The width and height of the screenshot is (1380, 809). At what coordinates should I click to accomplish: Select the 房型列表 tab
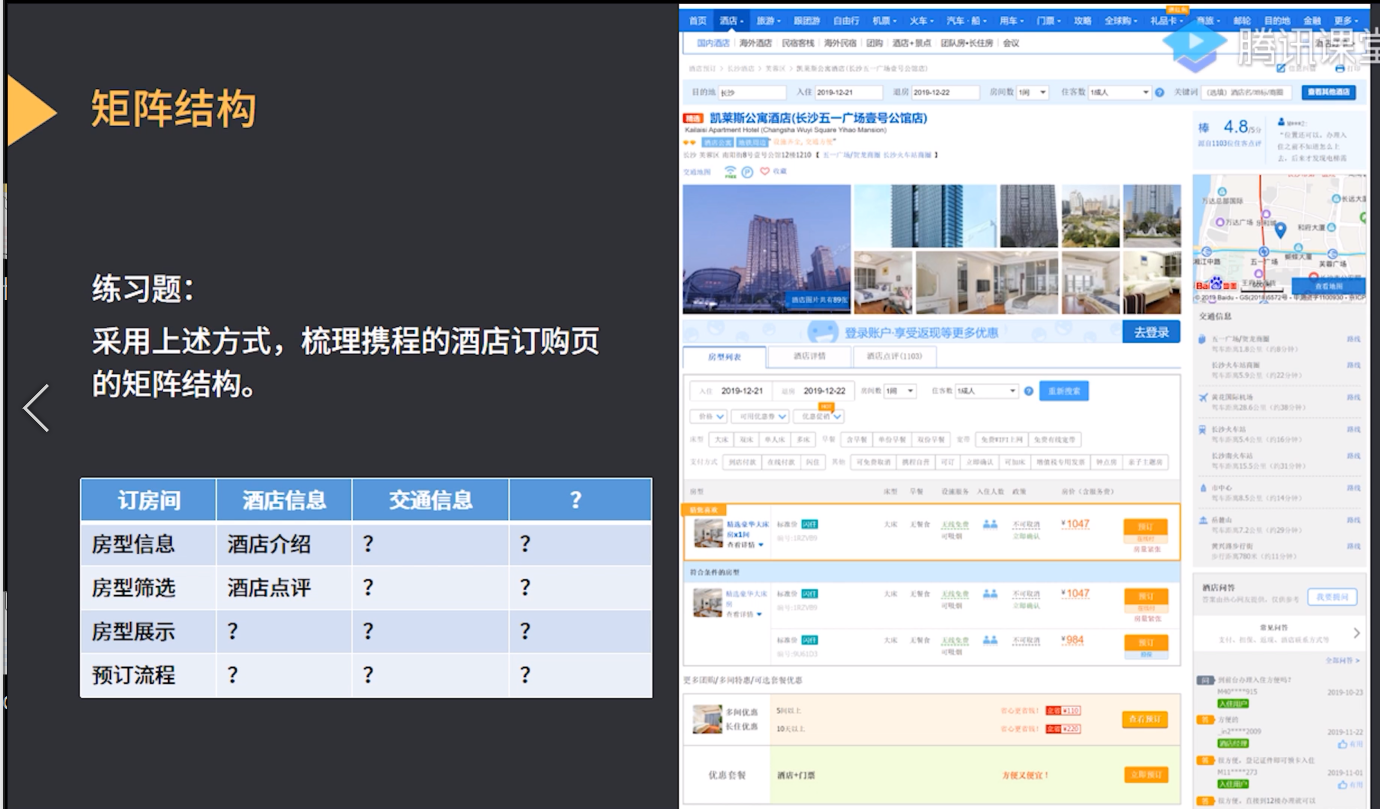tap(724, 356)
